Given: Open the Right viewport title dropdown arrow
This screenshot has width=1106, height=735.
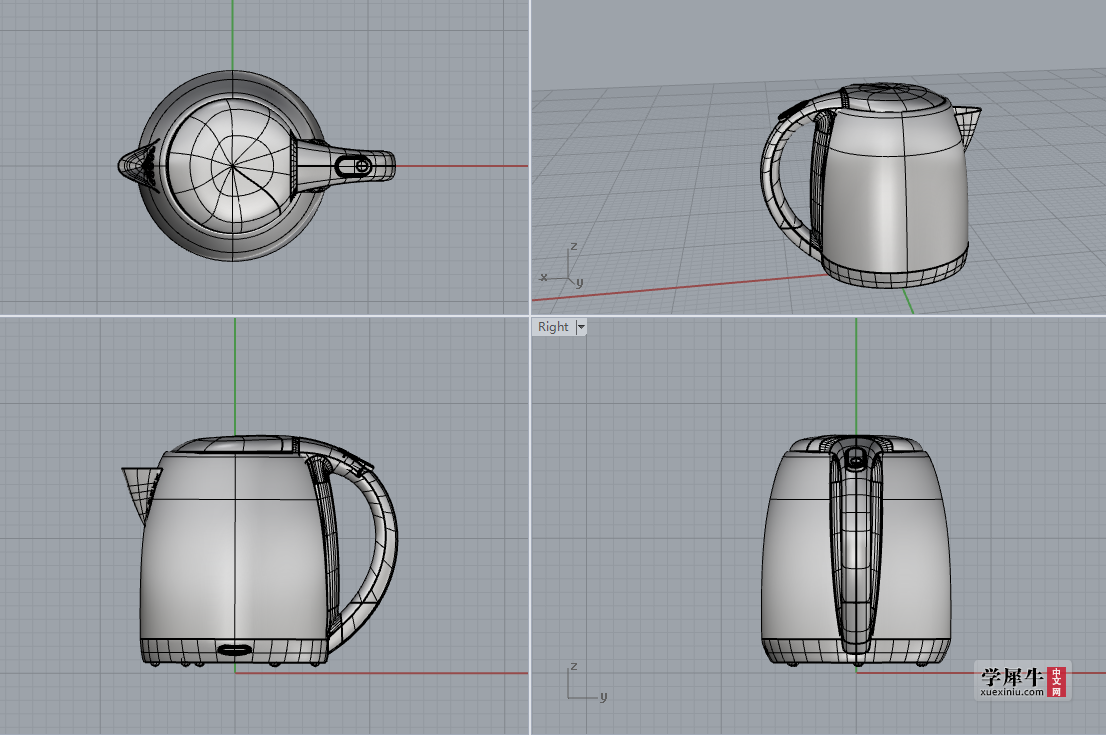Looking at the screenshot, I should [581, 327].
